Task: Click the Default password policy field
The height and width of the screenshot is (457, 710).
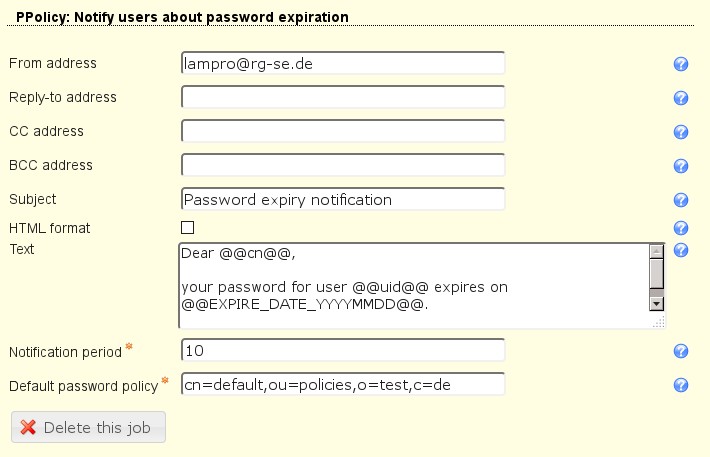Action: coord(343,385)
